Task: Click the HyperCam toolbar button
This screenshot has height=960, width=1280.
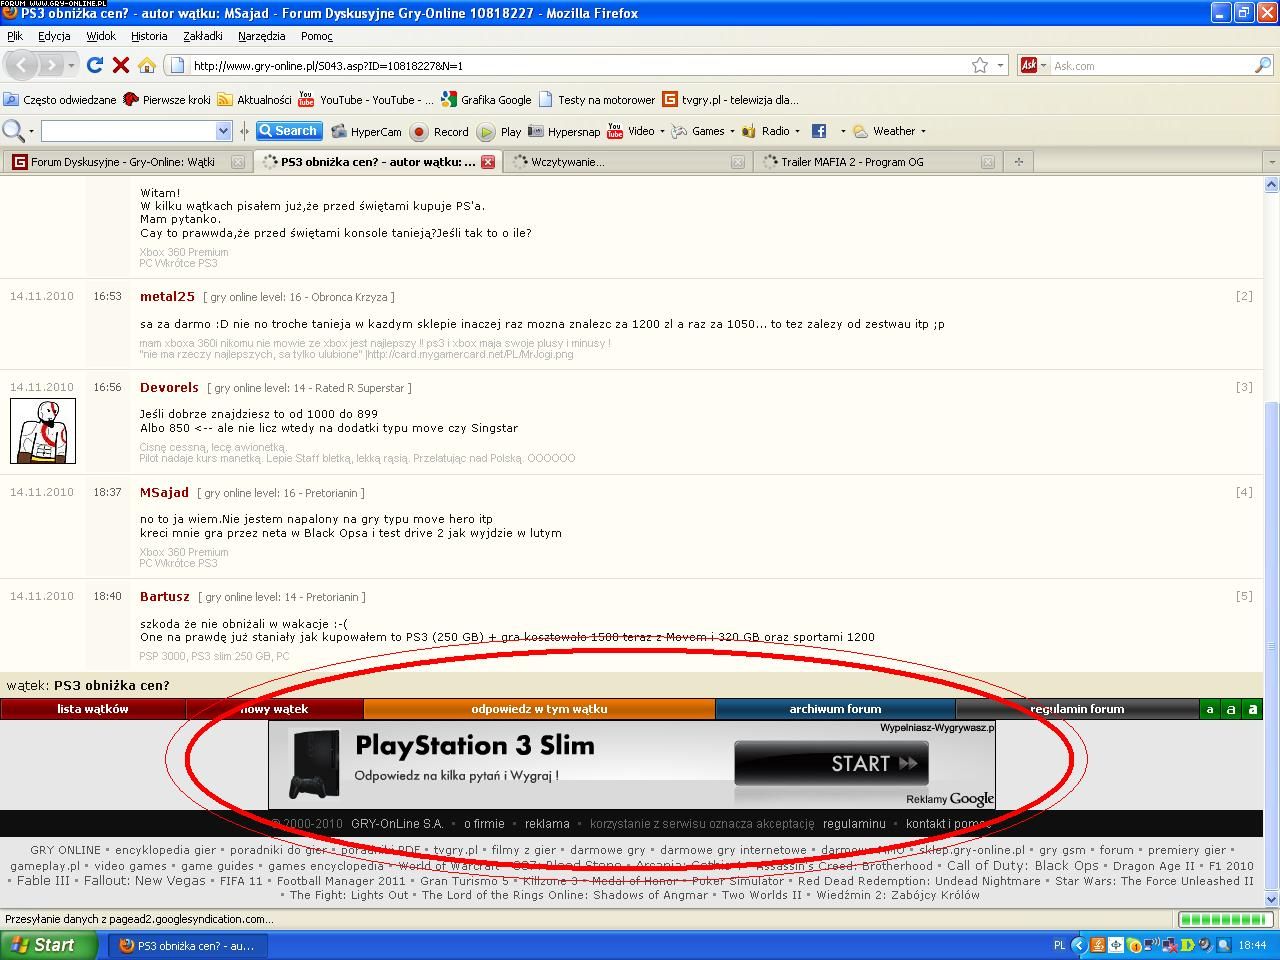Action: tap(366, 131)
